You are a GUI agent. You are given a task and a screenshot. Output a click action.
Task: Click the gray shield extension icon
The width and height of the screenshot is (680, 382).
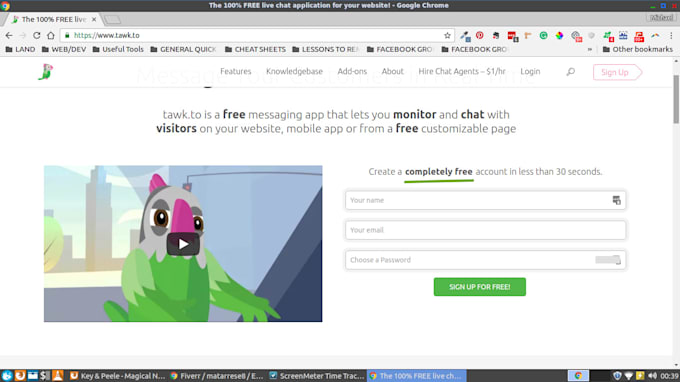pos(592,36)
